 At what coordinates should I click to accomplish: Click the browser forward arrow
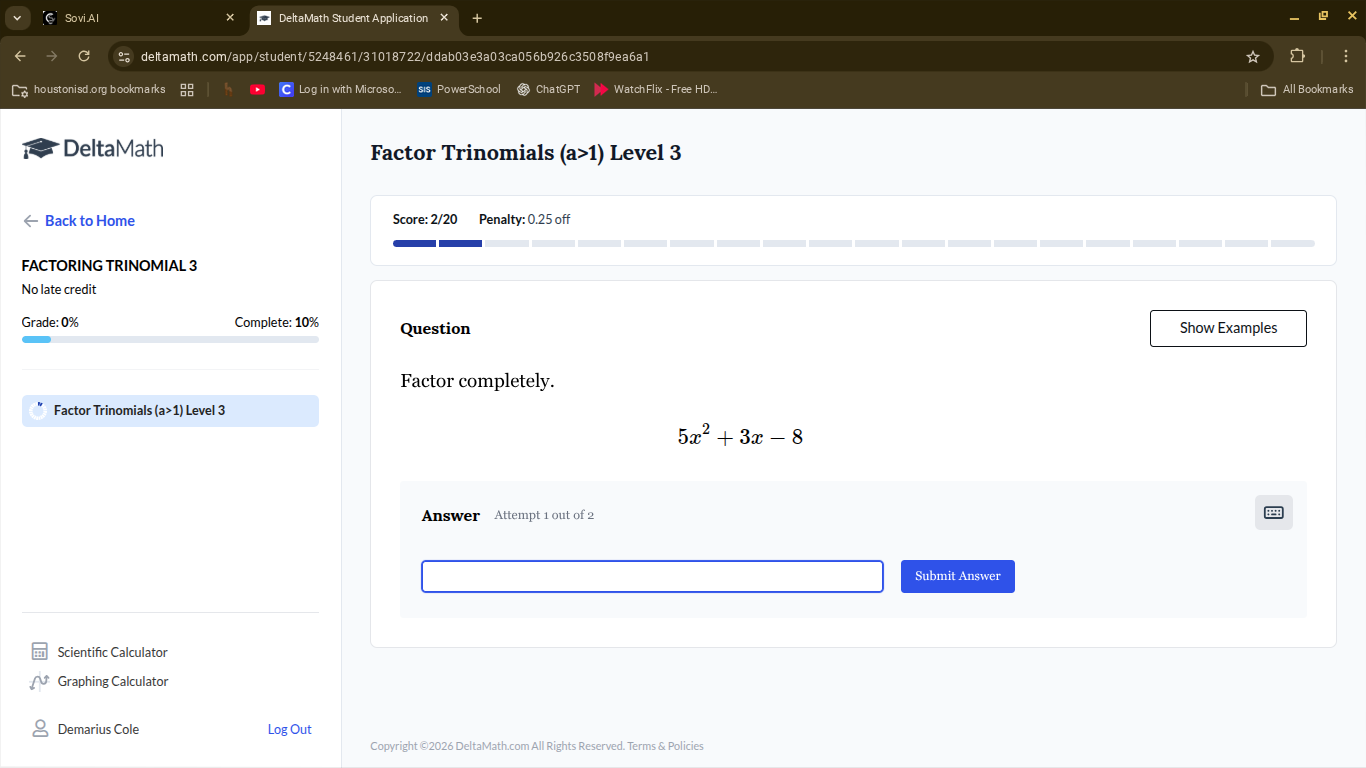click(x=52, y=56)
